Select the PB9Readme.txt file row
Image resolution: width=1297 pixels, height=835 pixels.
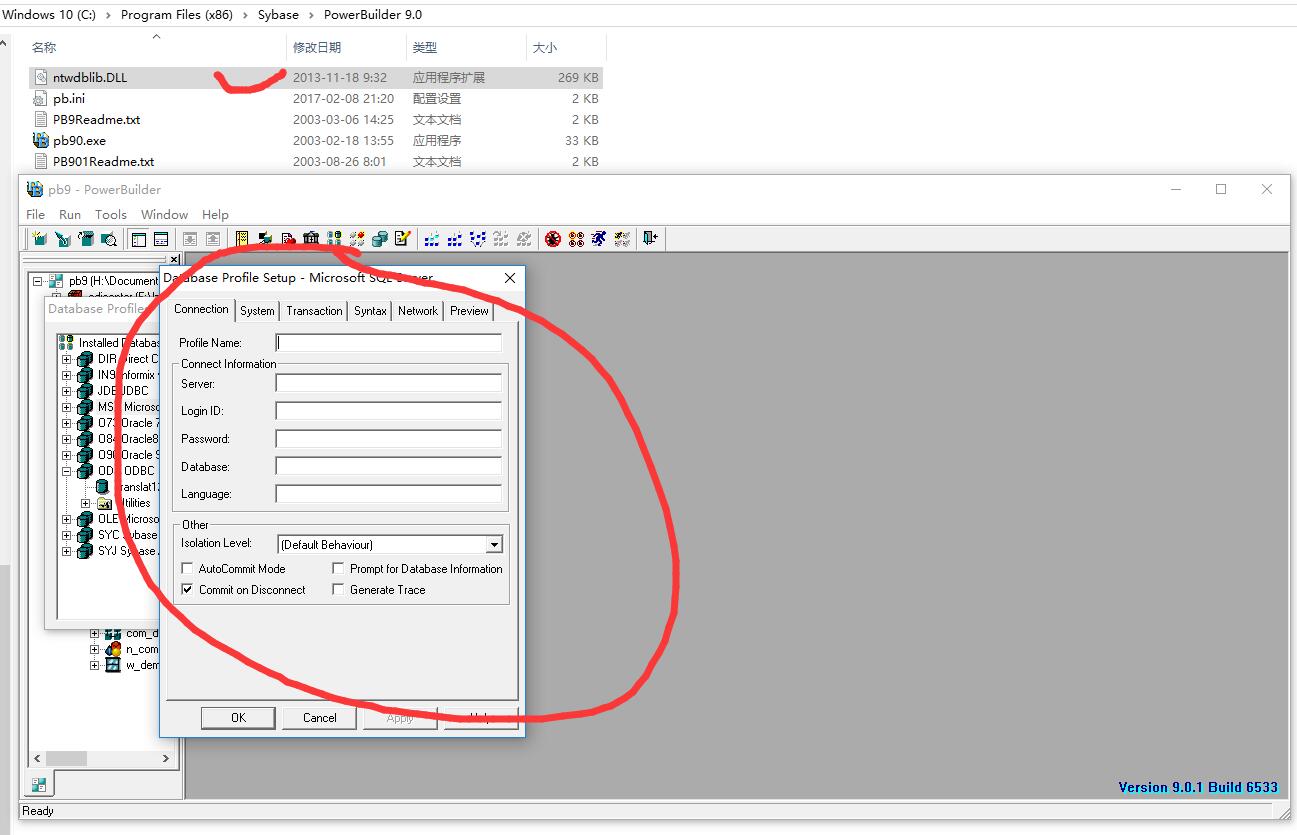click(316, 119)
